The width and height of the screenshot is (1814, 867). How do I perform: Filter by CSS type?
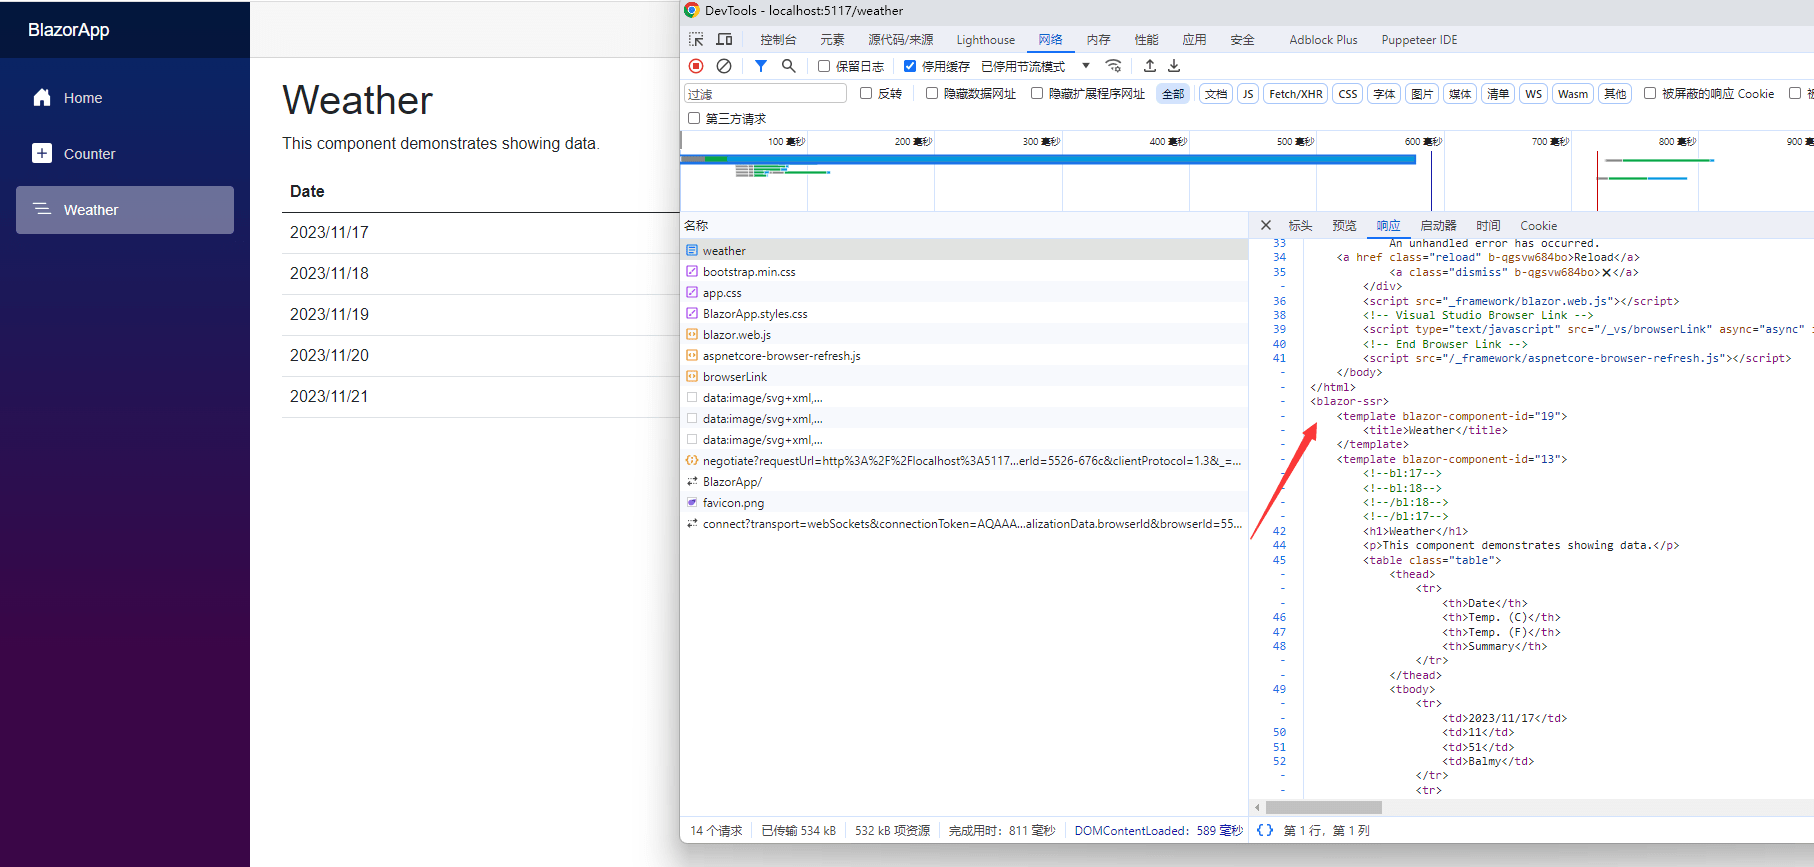tap(1347, 94)
